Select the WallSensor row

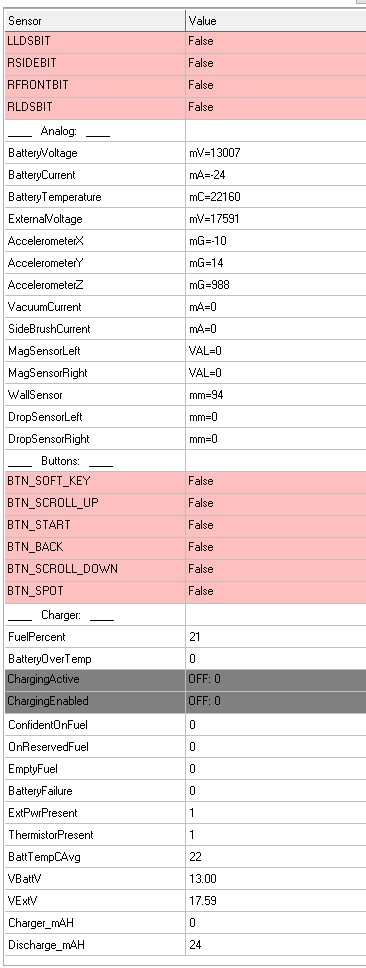point(185,395)
